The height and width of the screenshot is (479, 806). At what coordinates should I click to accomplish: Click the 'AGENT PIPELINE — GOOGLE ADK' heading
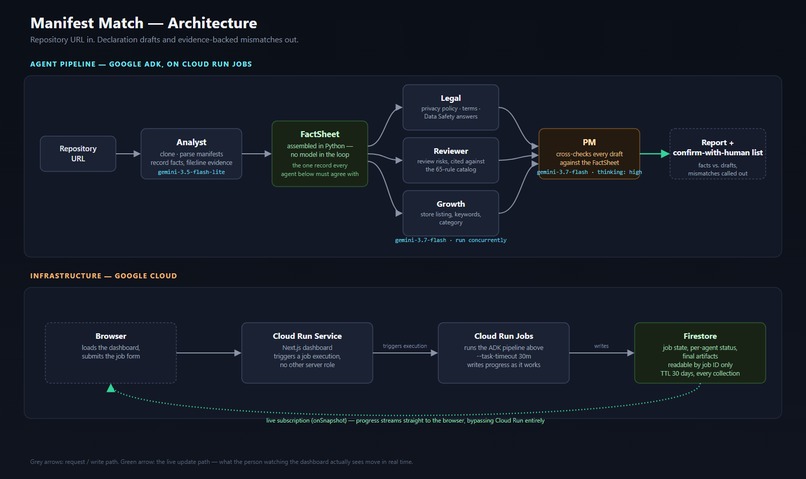(x=141, y=64)
